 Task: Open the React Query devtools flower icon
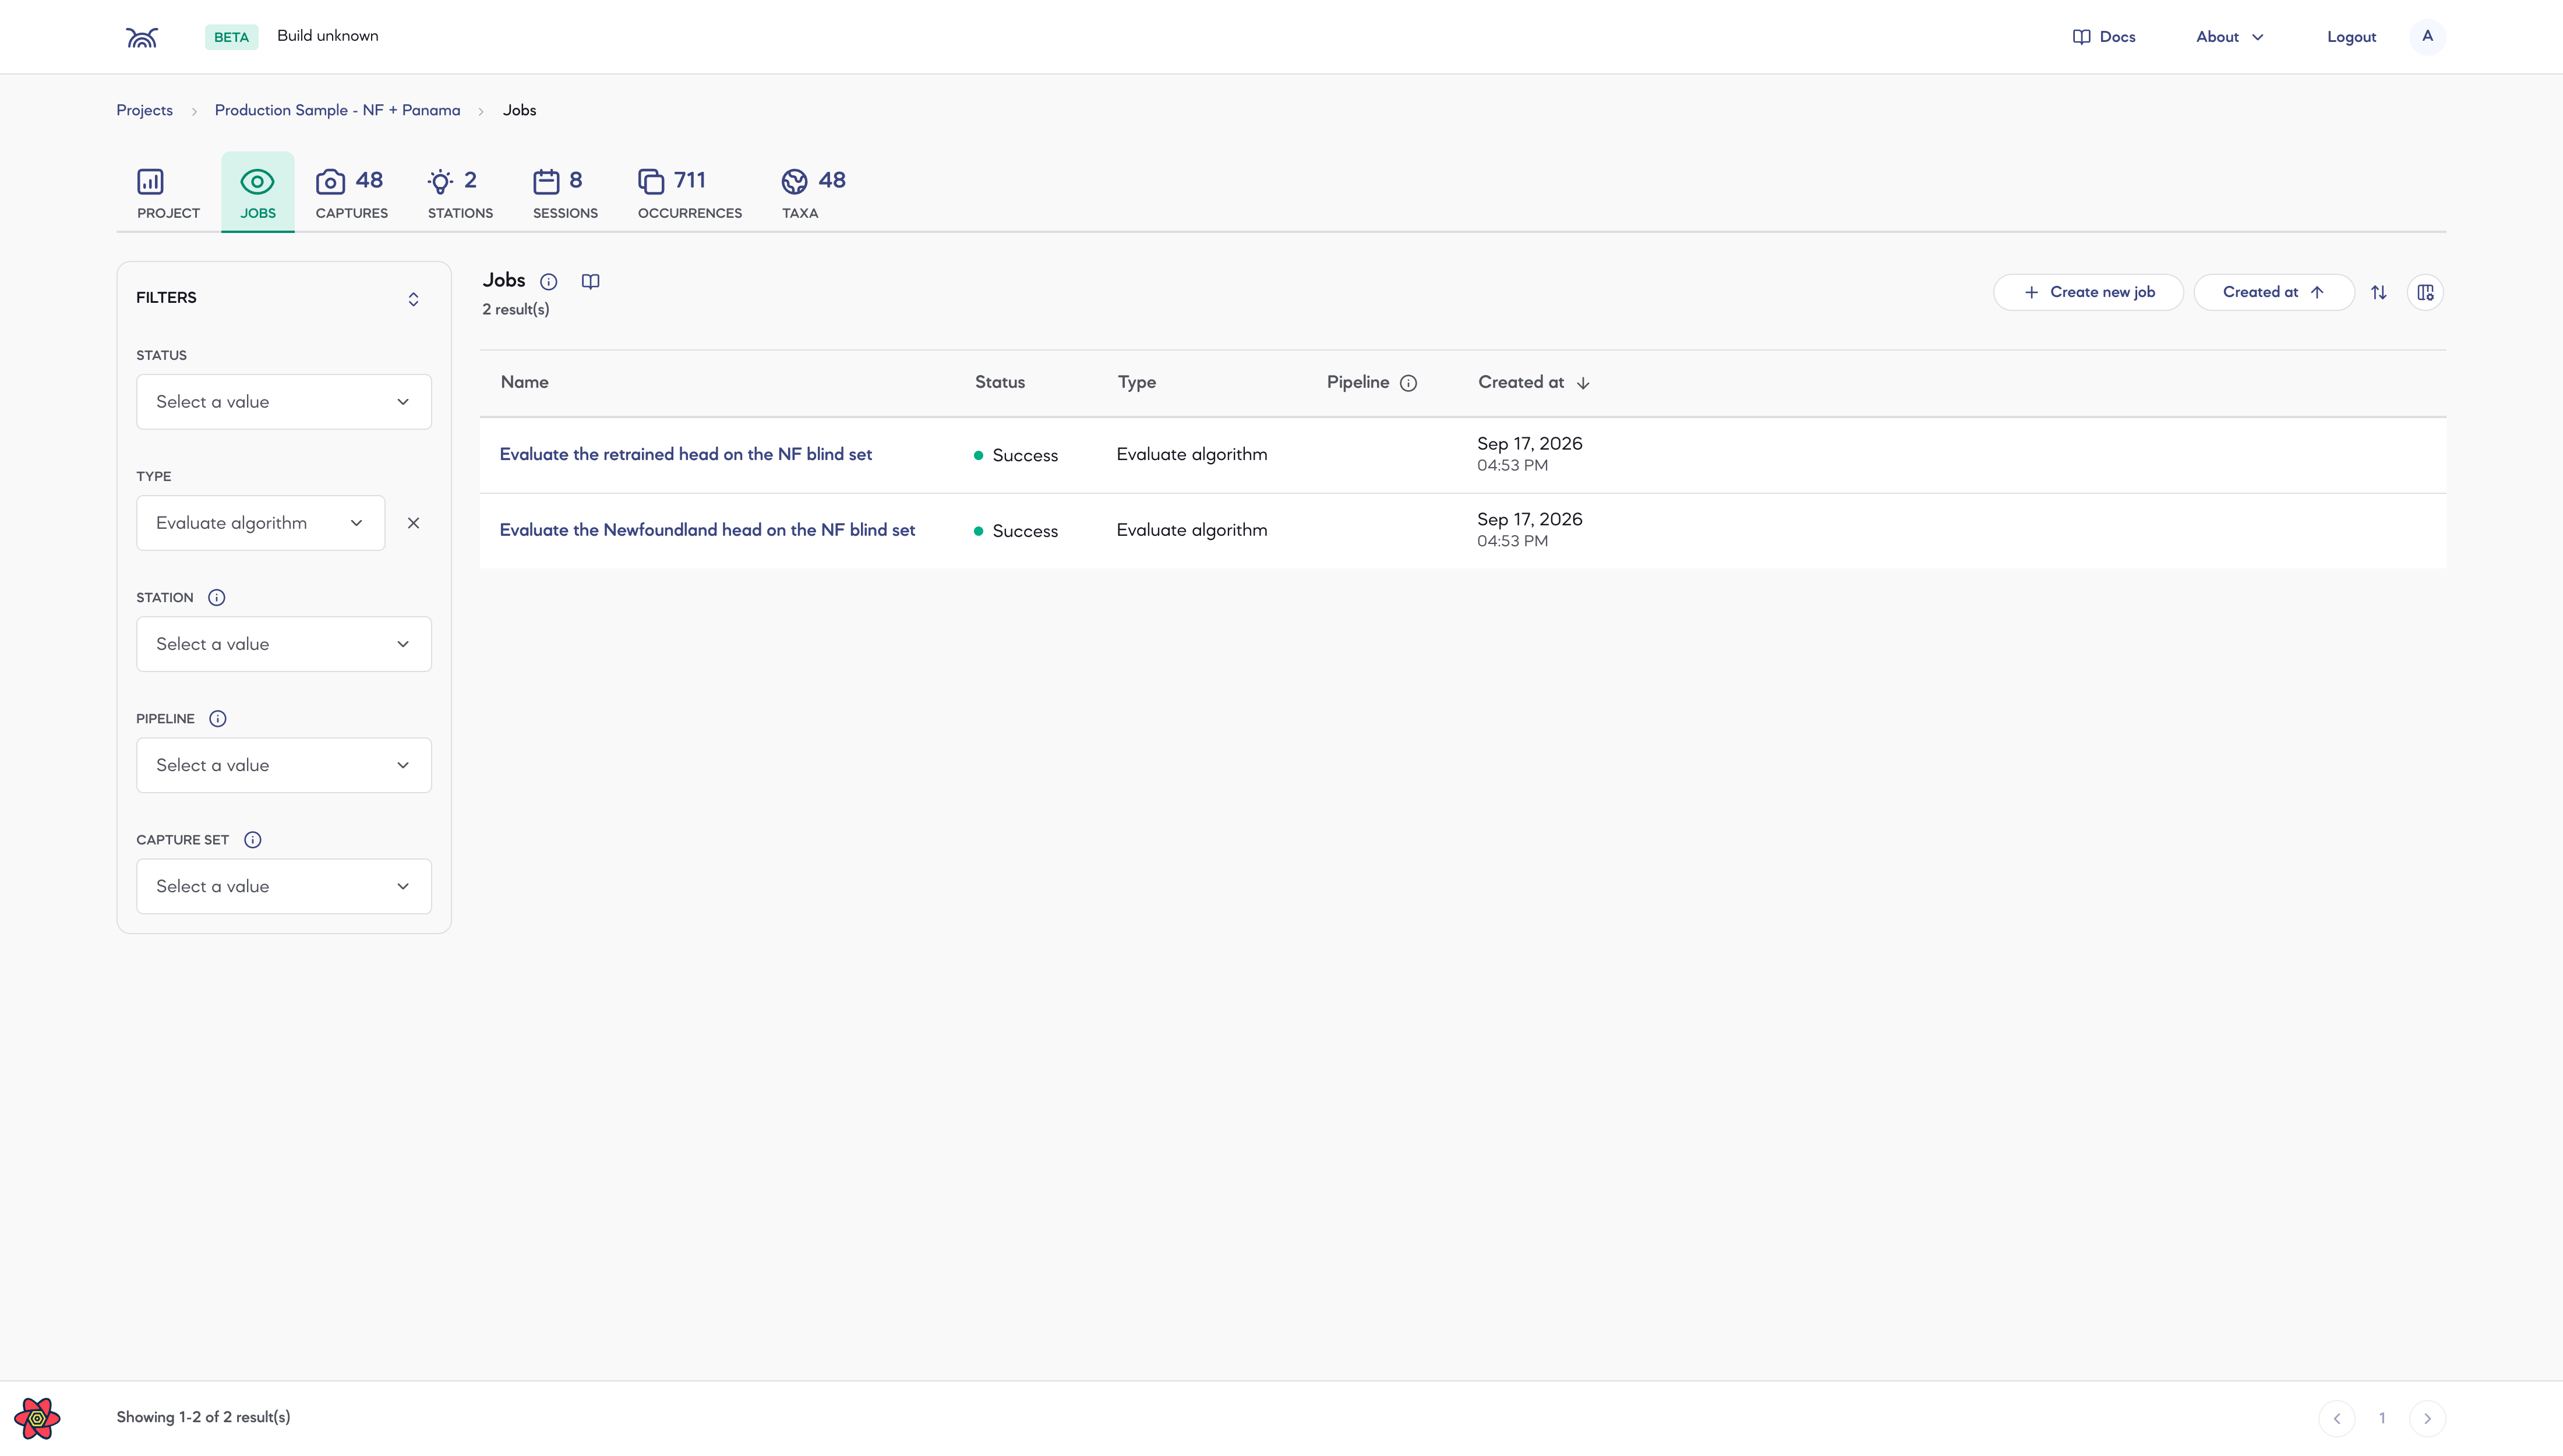tap(37, 1418)
